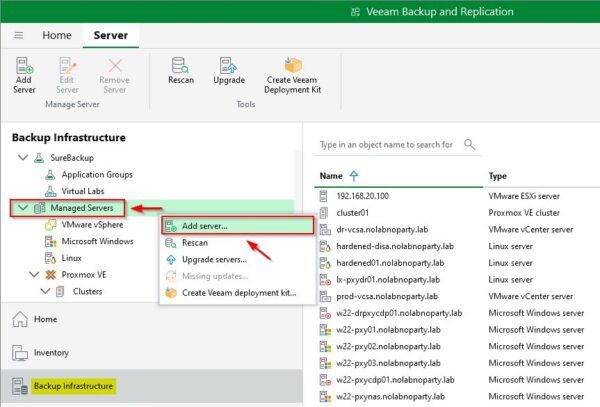Click the Name column sort arrow
The image size is (600, 407).
tap(354, 176)
